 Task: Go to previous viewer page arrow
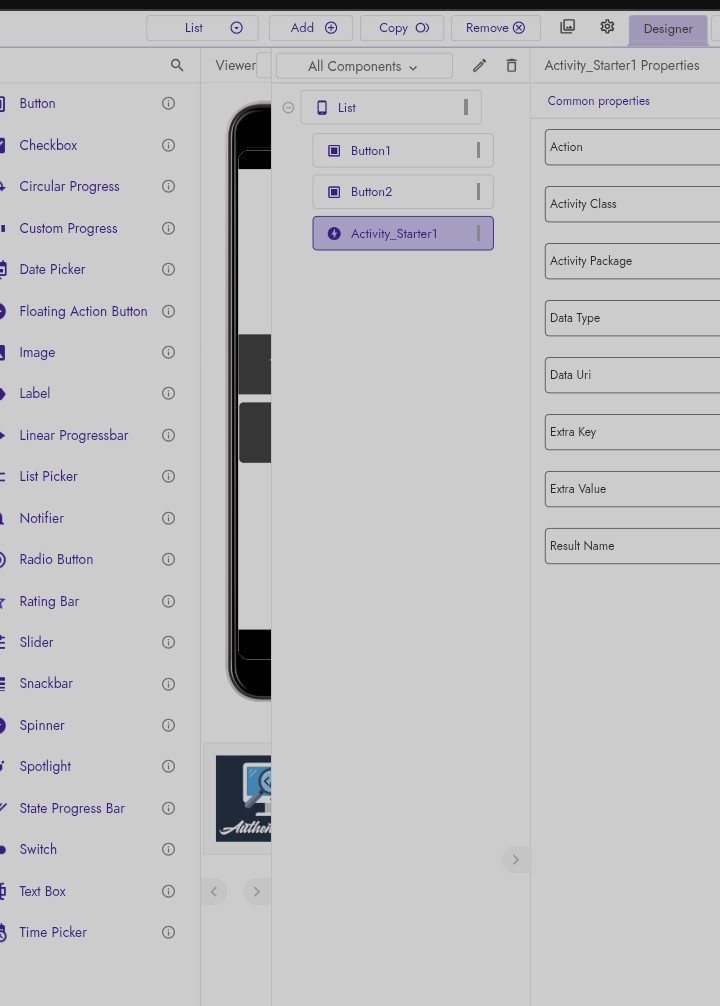coord(214,891)
